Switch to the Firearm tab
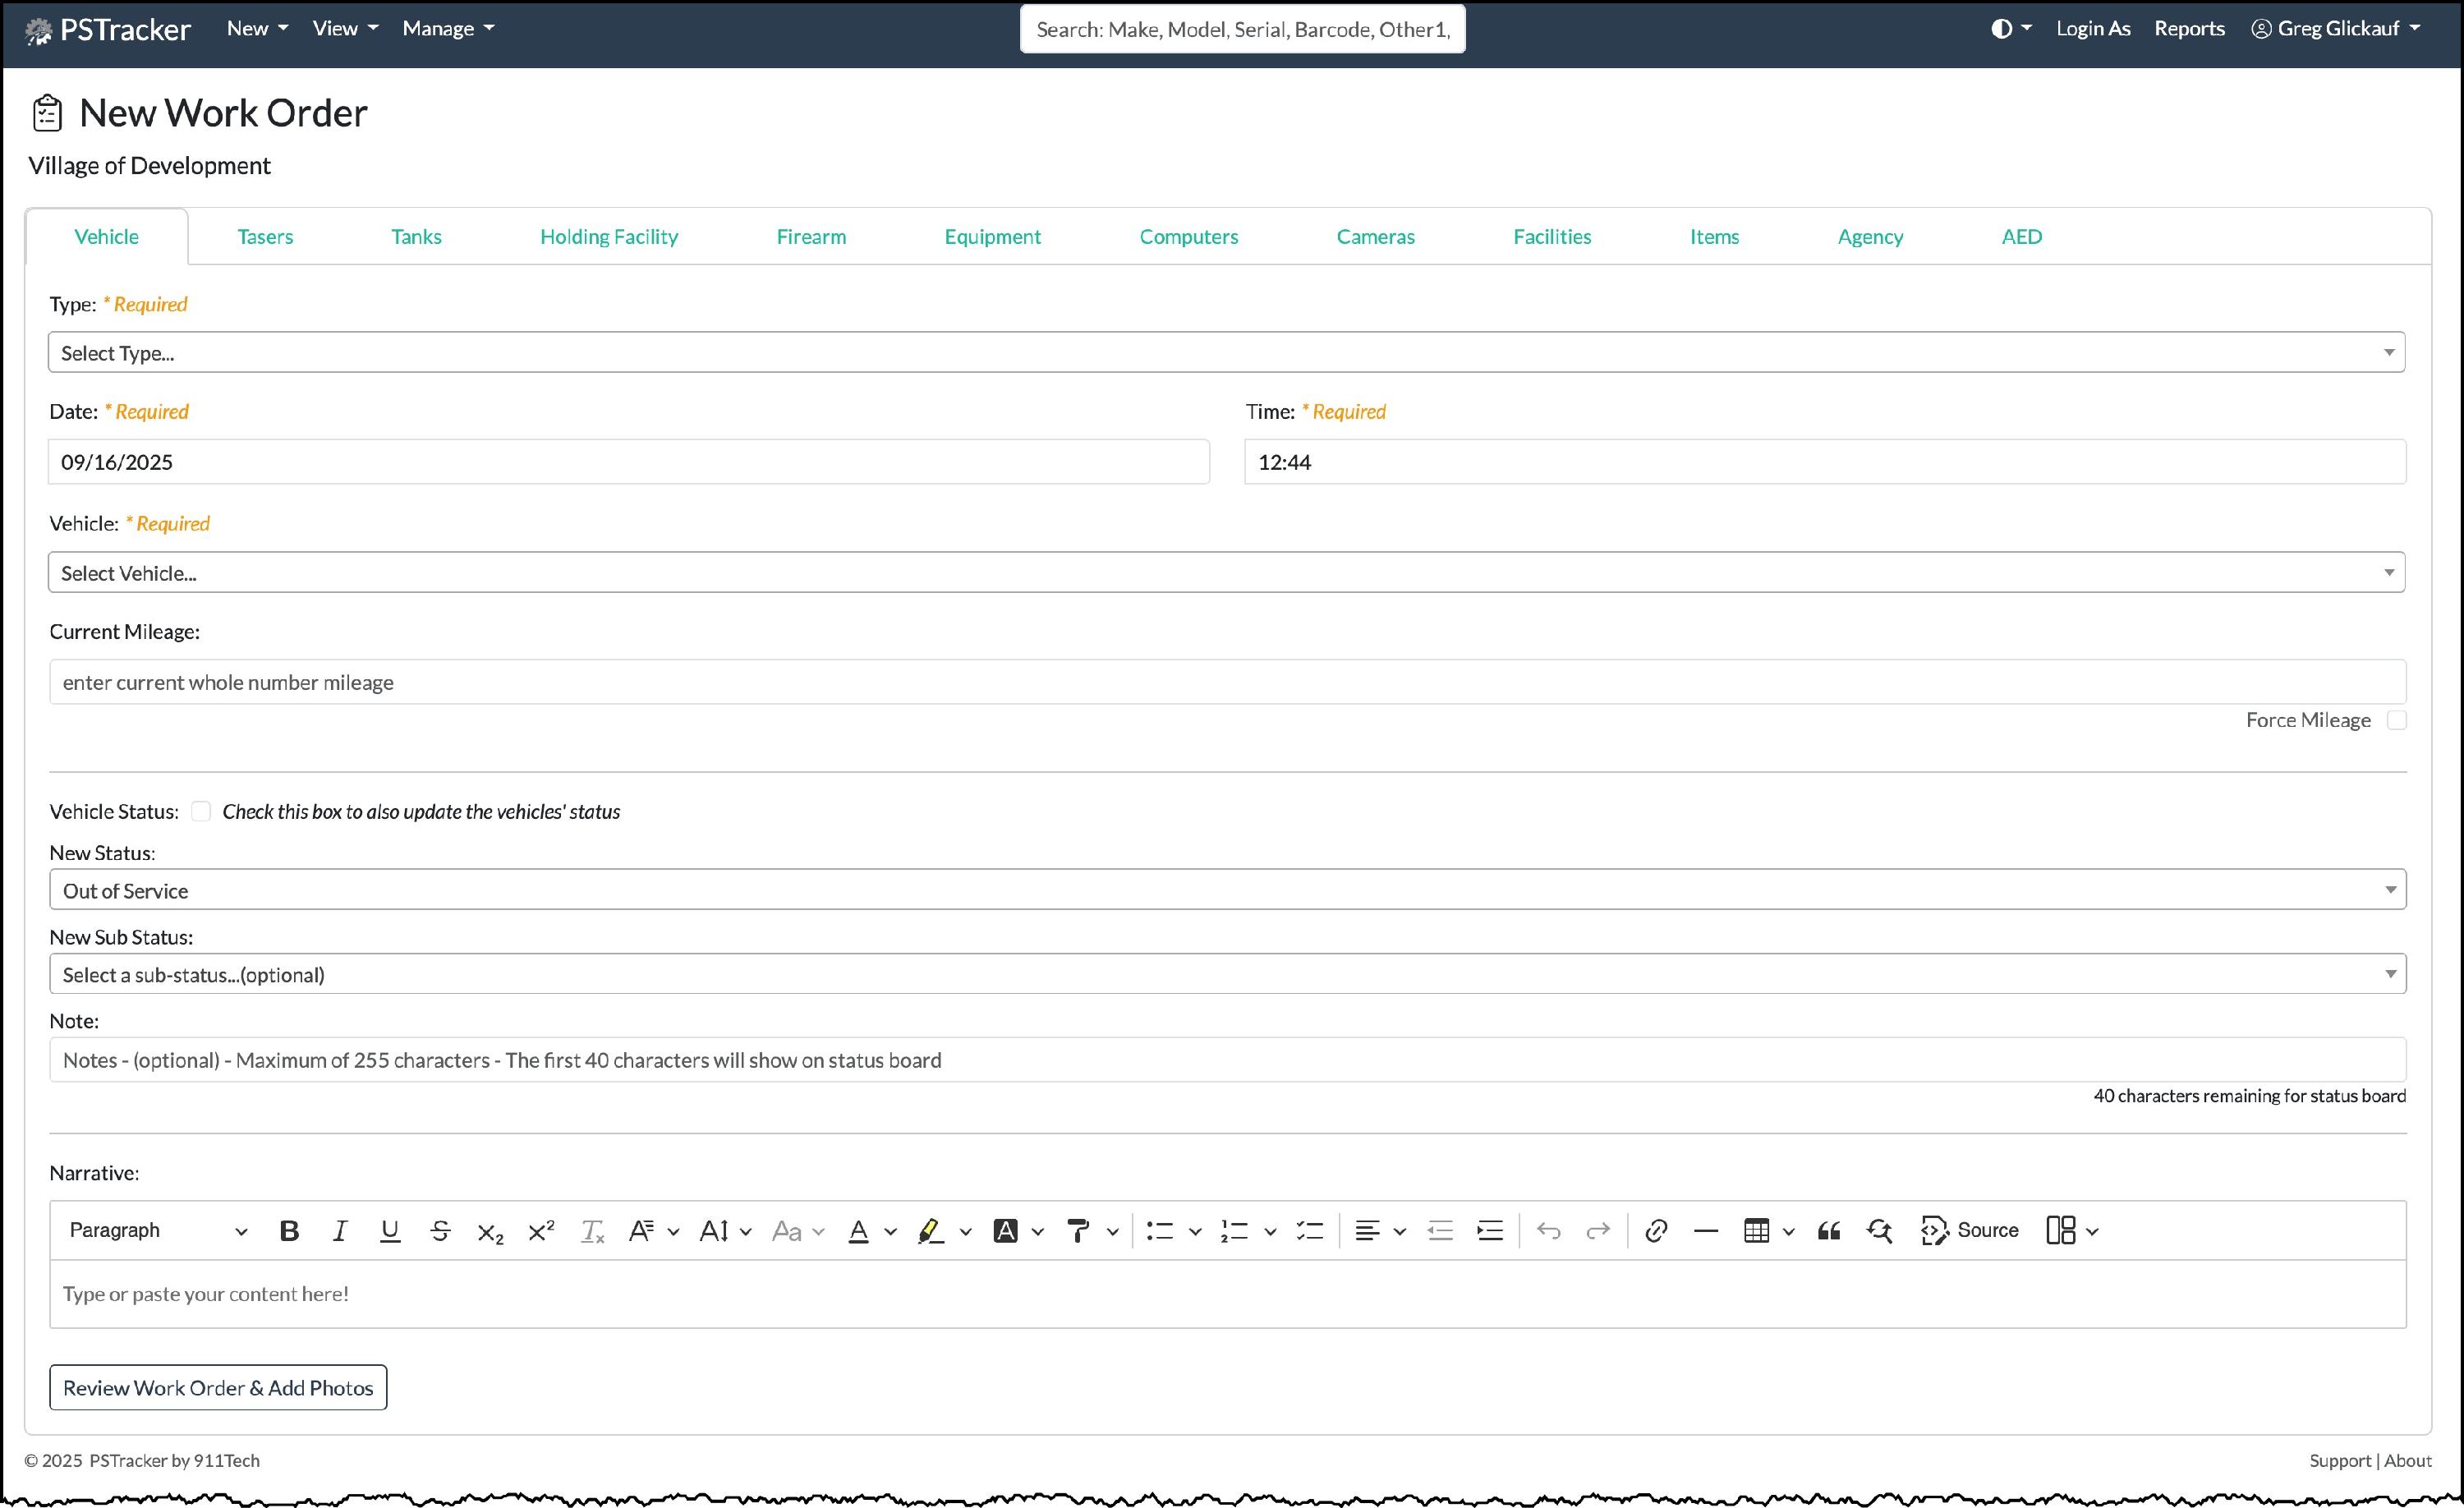 click(811, 236)
